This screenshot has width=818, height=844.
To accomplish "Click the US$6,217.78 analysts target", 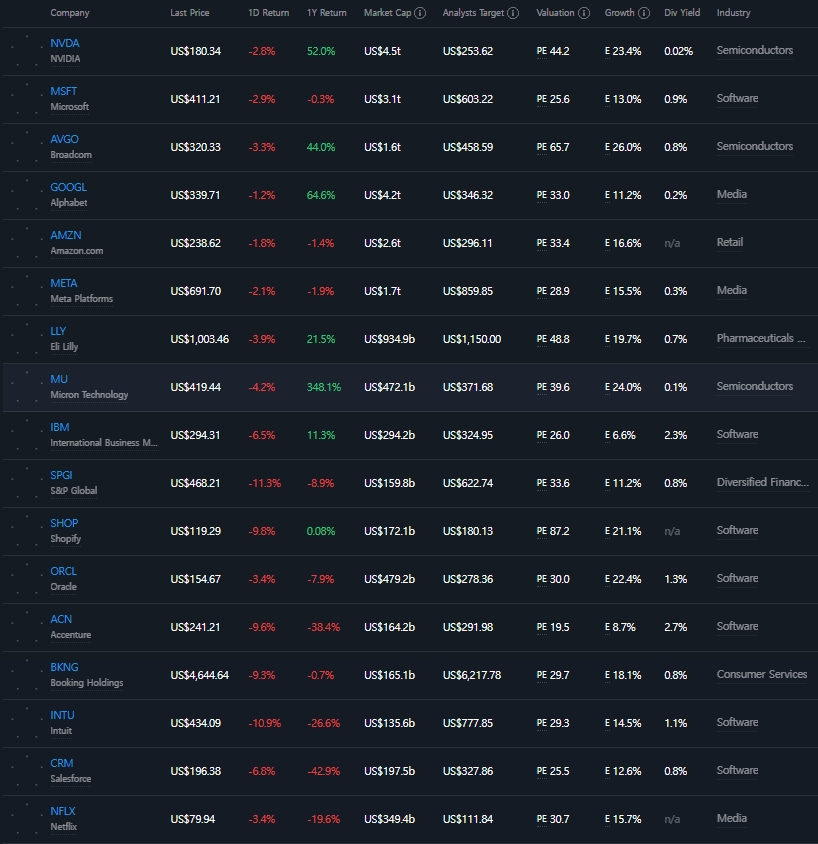I will 472,675.
